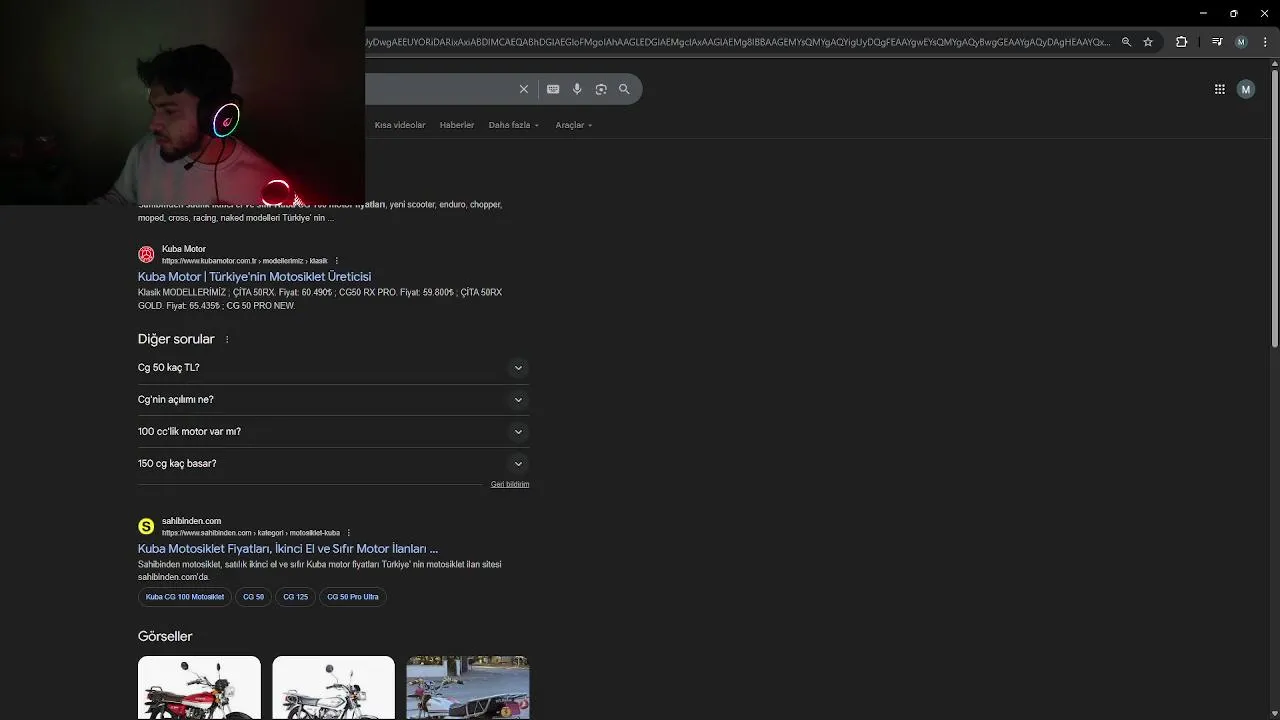Open options menu for Kuba Motor result
Viewport: 1280px width, 720px height.
pyautogui.click(x=337, y=261)
